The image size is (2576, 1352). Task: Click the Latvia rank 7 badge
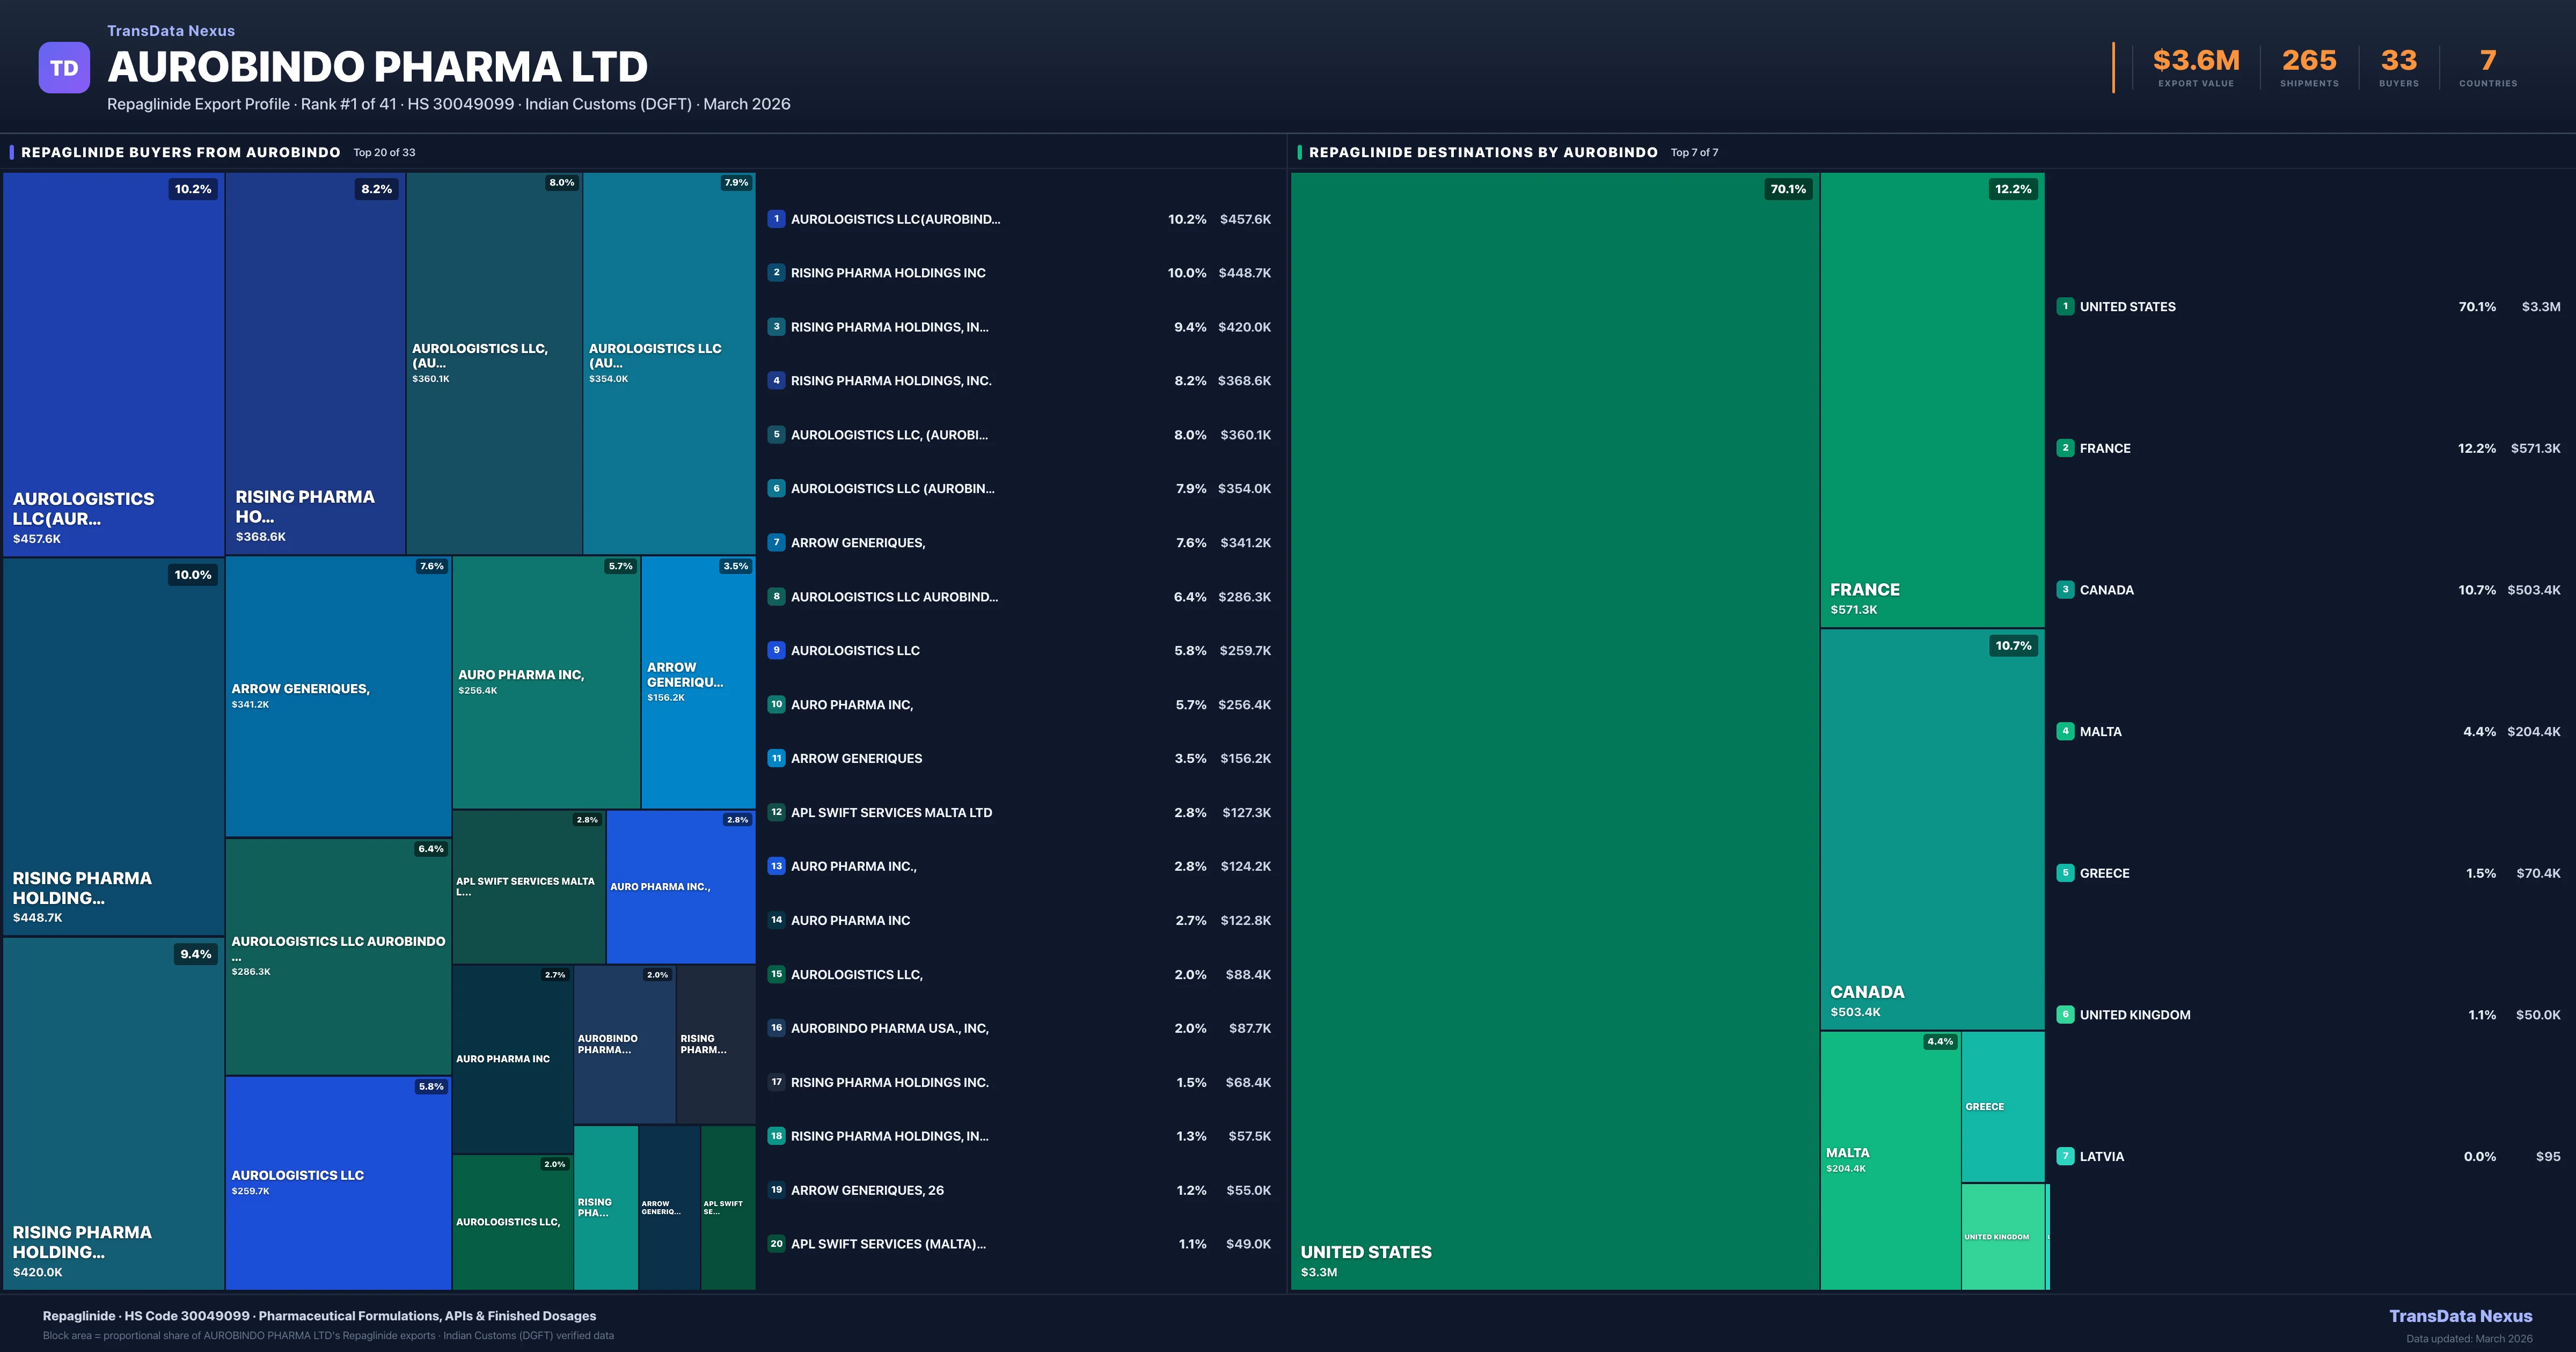[2065, 1156]
